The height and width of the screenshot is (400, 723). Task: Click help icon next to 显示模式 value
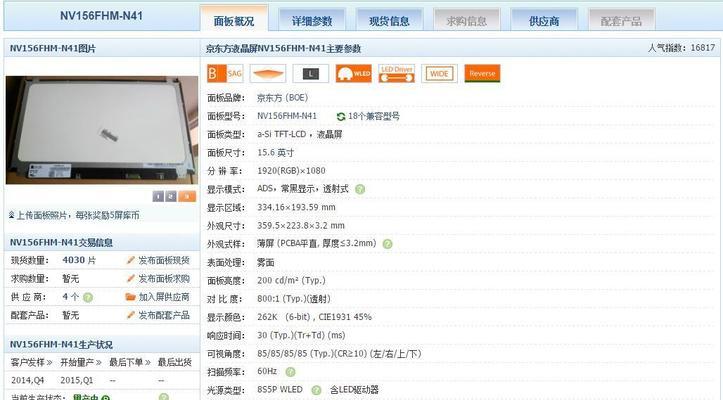point(360,189)
